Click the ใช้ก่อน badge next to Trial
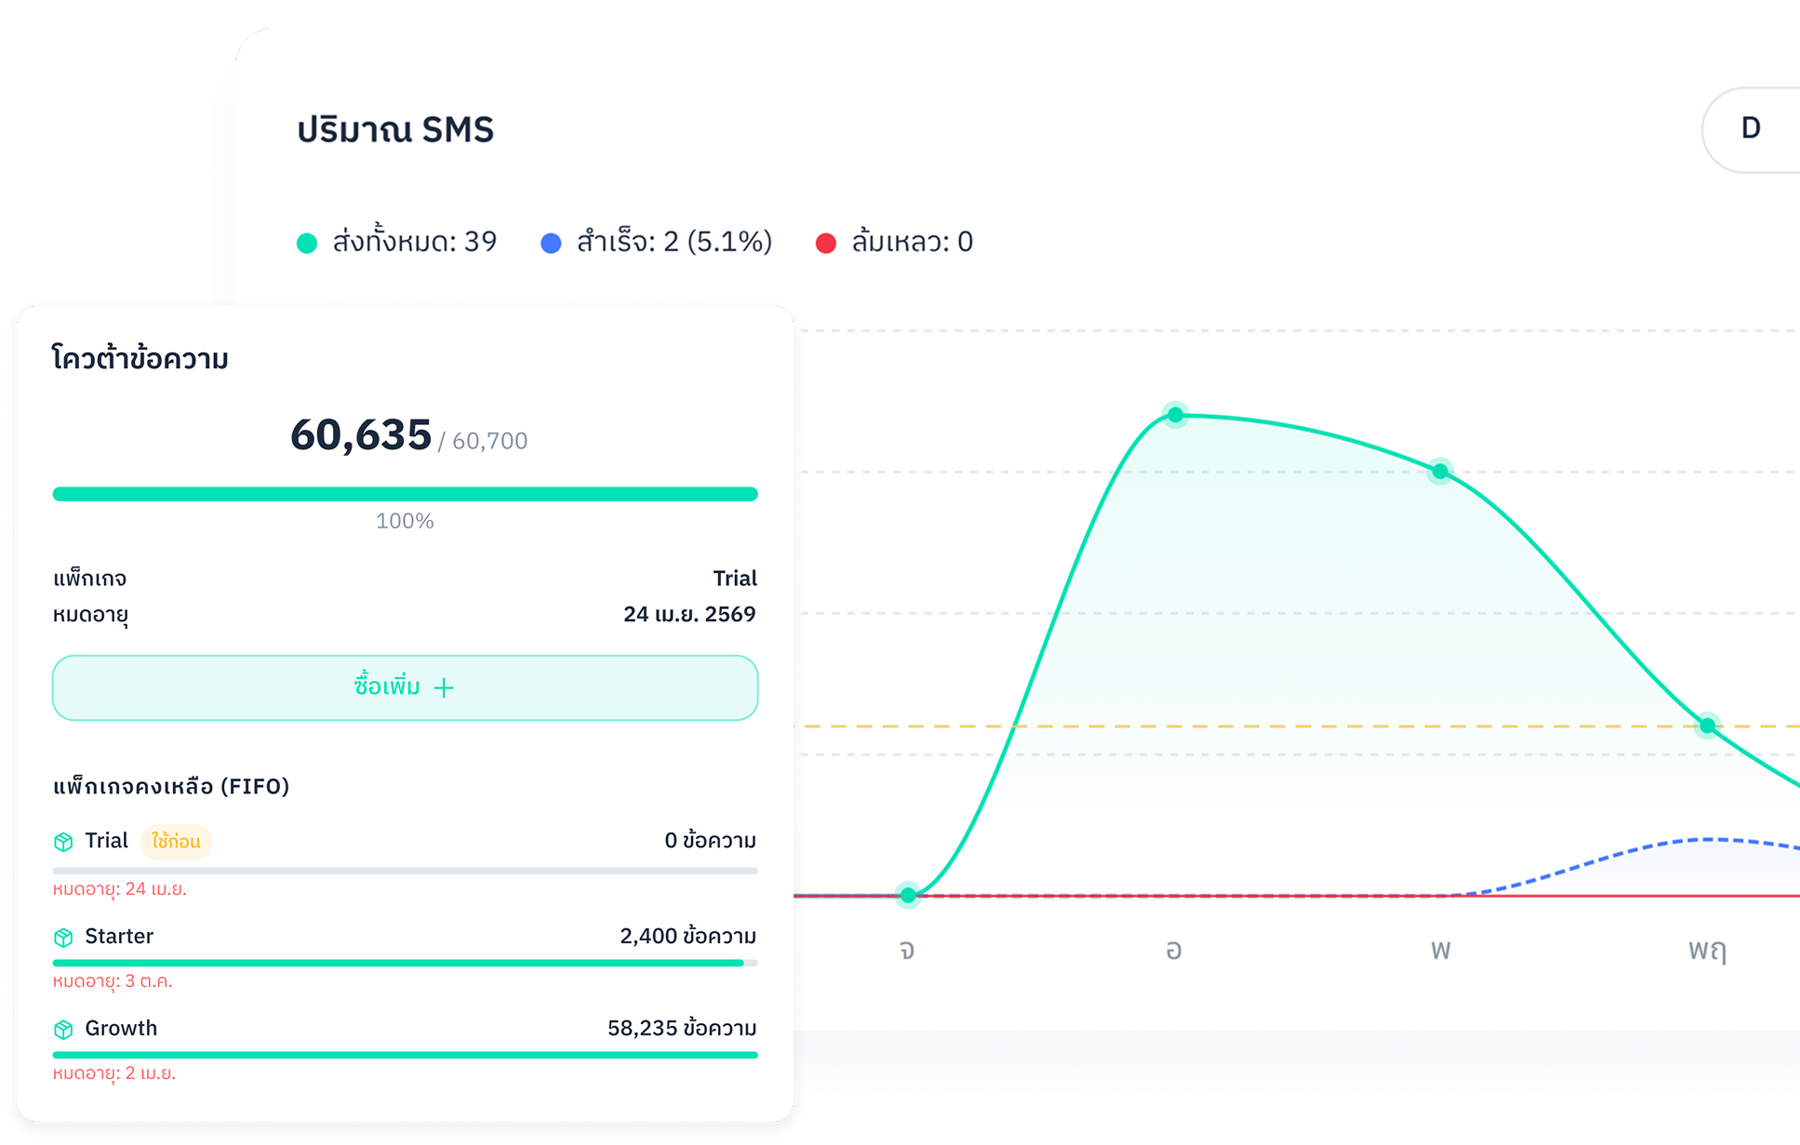 pyautogui.click(x=173, y=841)
